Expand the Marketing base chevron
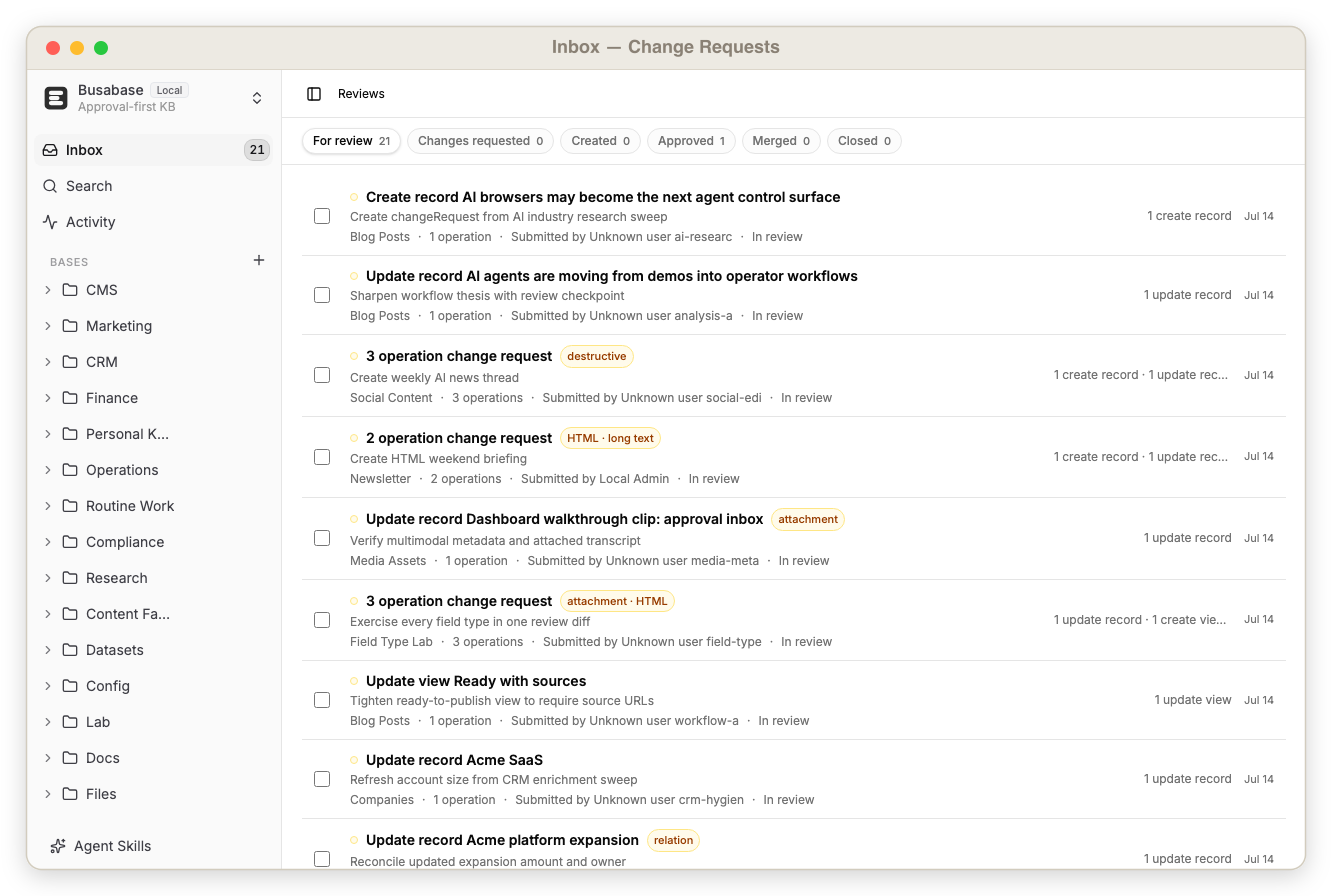1332x896 pixels. pyautogui.click(x=47, y=326)
